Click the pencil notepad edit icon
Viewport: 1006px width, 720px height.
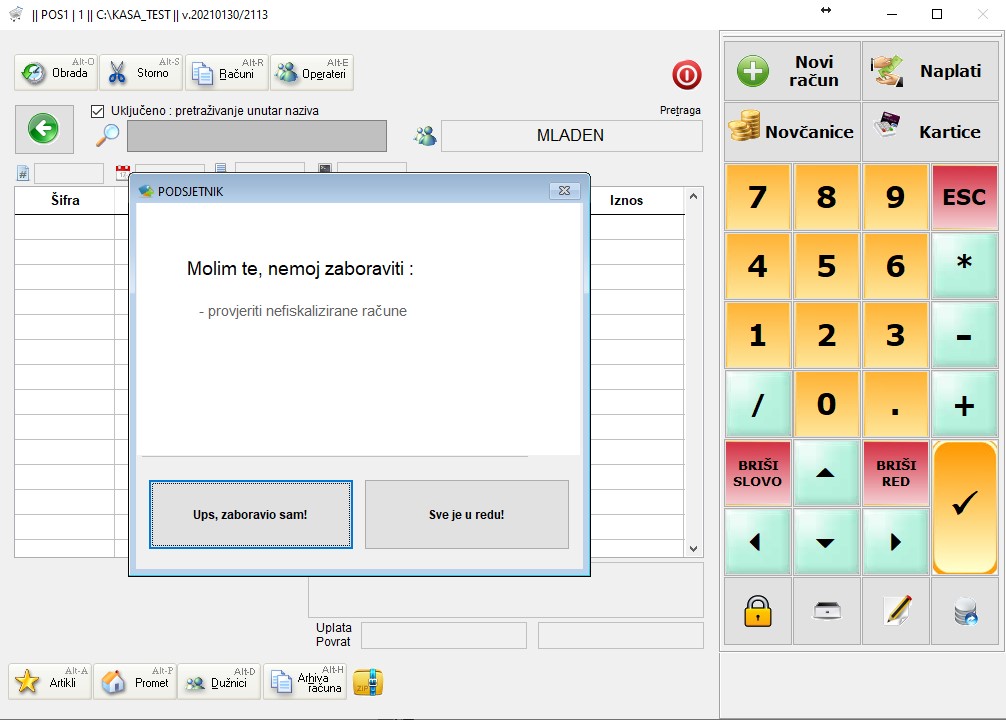(x=896, y=611)
